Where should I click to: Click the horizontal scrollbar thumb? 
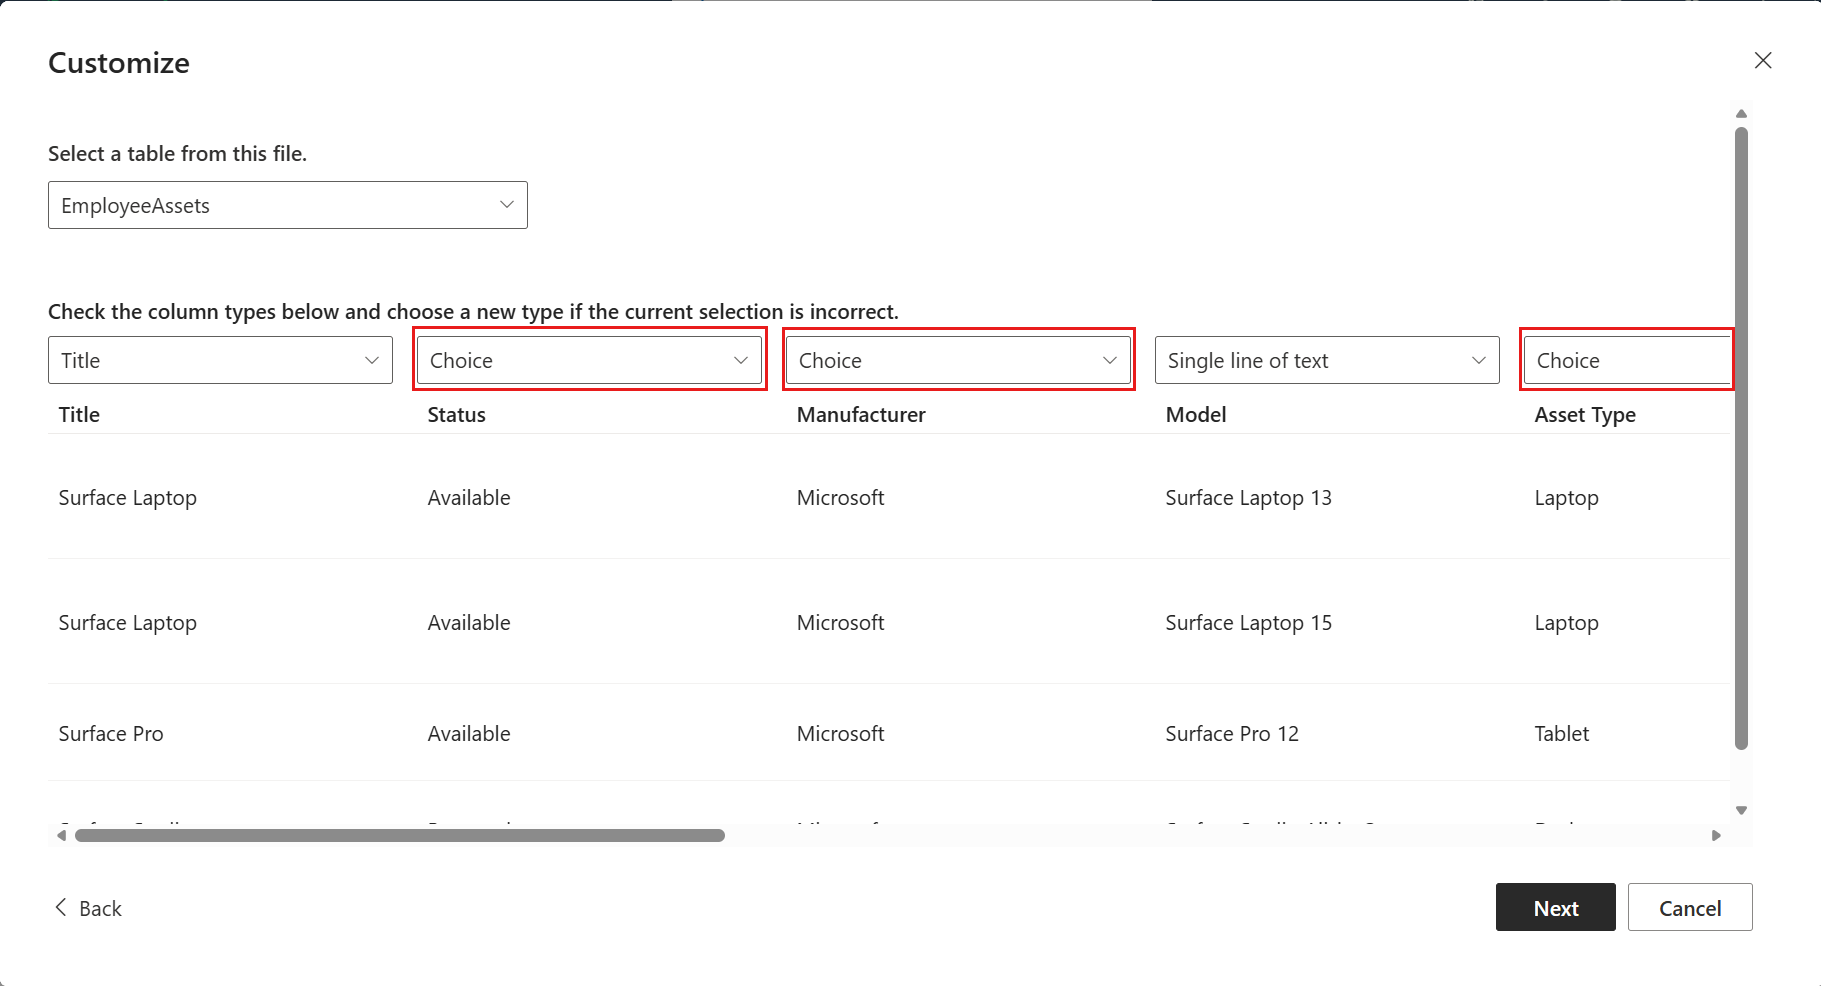click(x=400, y=835)
